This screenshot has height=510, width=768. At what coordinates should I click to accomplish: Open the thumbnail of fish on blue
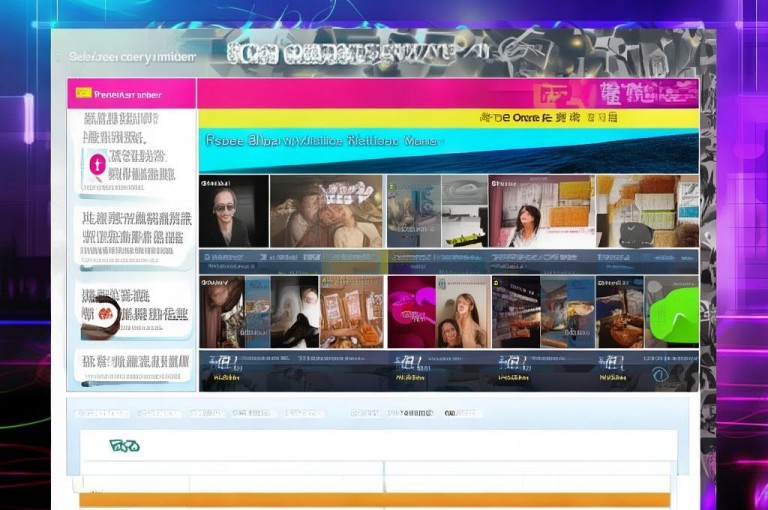click(568, 312)
